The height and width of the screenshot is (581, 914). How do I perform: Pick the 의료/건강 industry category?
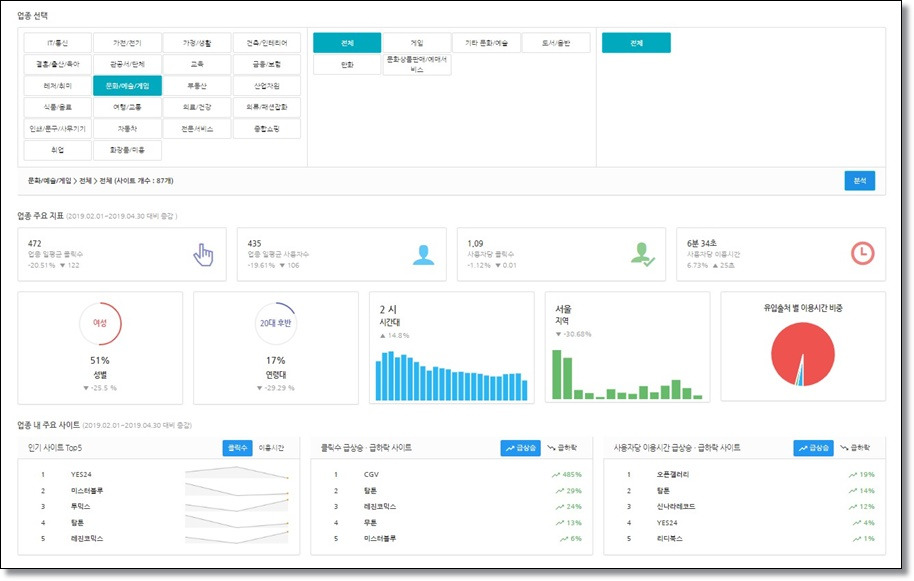click(197, 108)
